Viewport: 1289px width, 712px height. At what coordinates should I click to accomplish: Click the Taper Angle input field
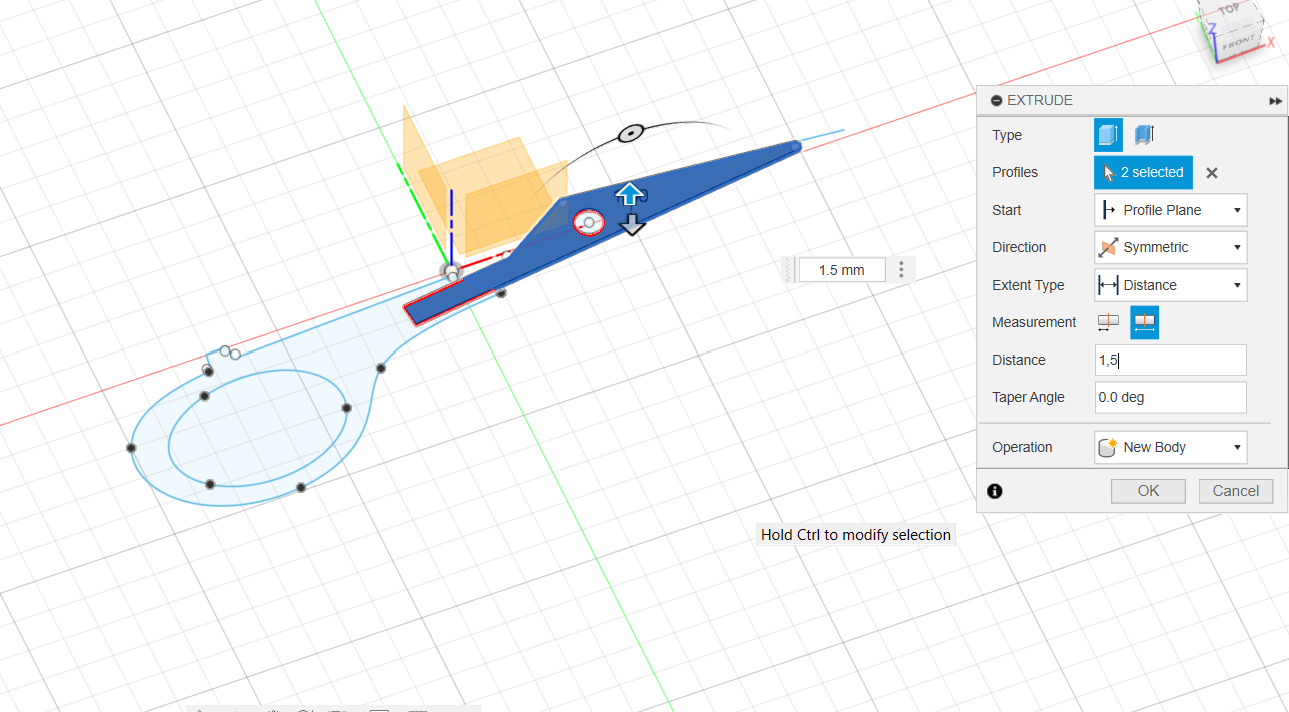(1171, 397)
